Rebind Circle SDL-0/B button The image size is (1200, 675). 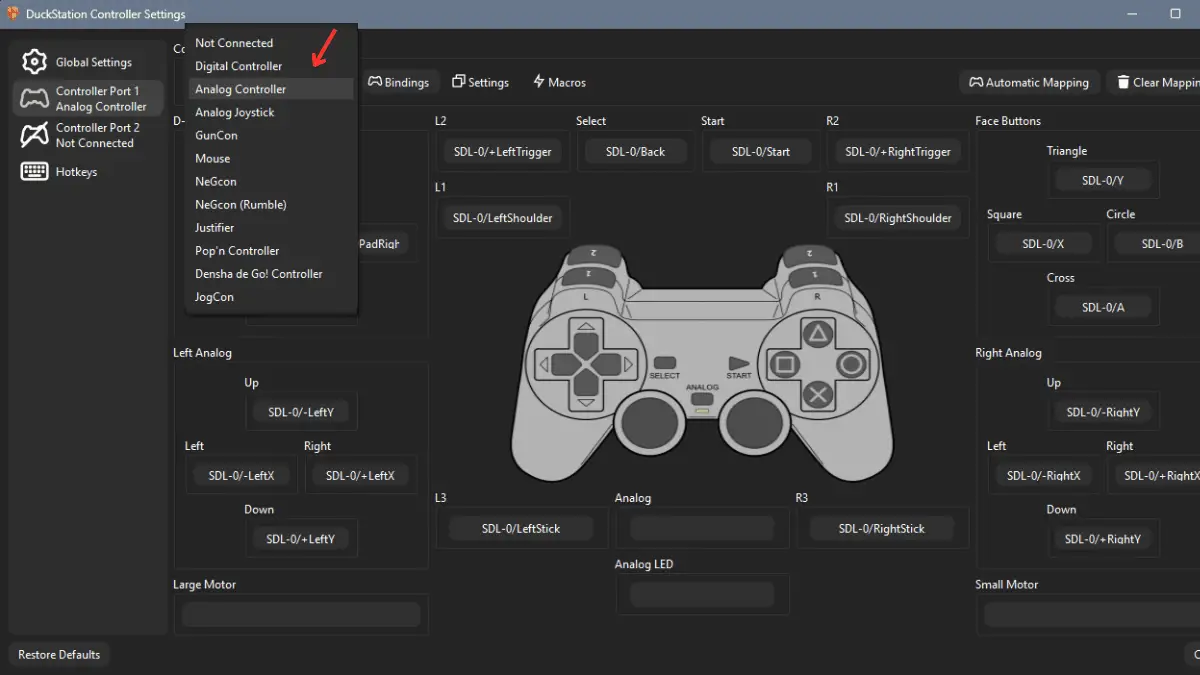pyautogui.click(x=1157, y=244)
